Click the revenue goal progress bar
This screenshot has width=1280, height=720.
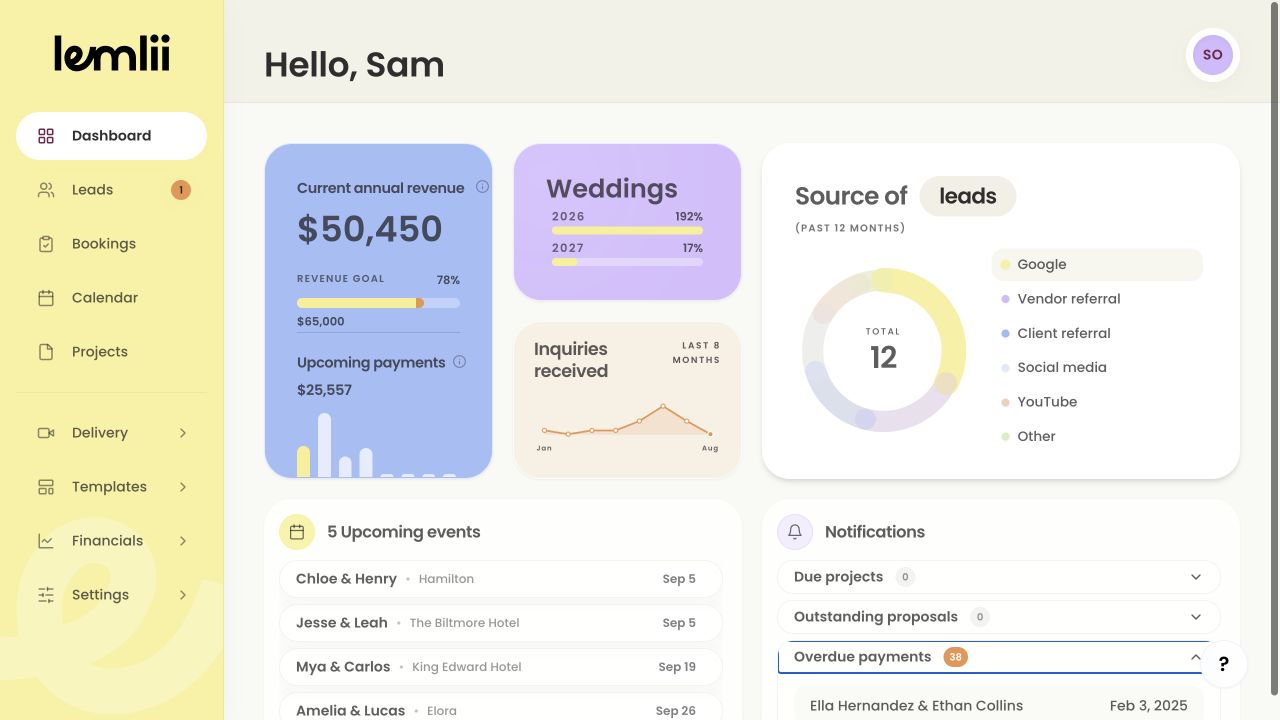(378, 303)
